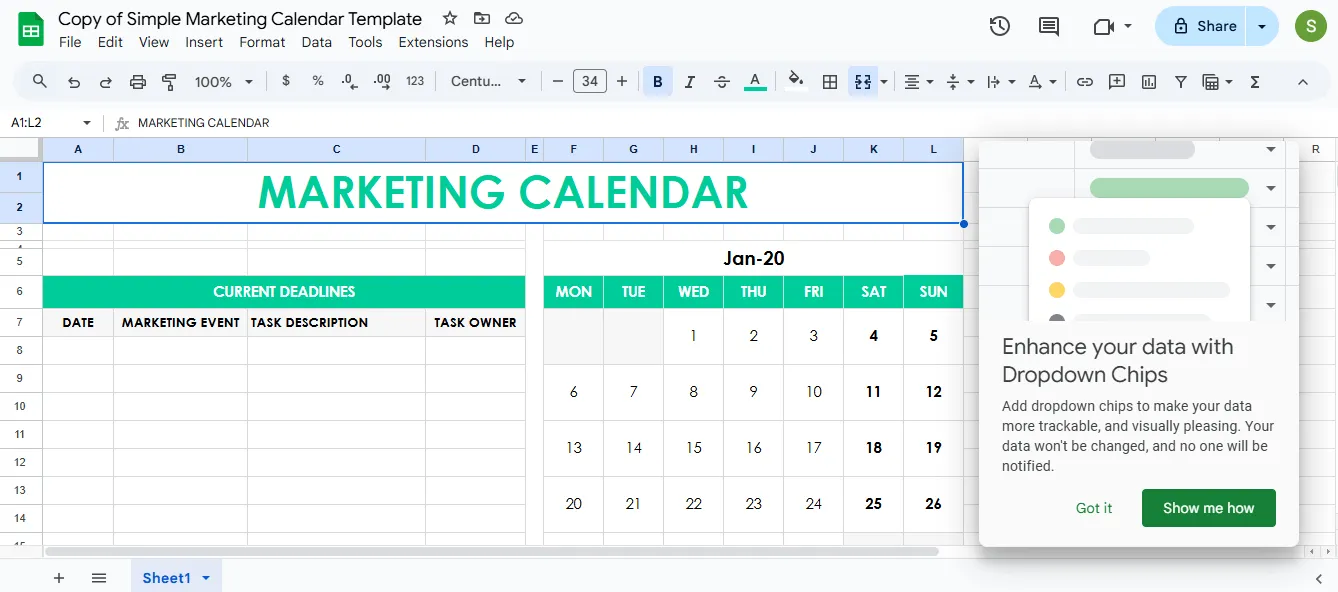Open version history clock icon

click(x=999, y=27)
